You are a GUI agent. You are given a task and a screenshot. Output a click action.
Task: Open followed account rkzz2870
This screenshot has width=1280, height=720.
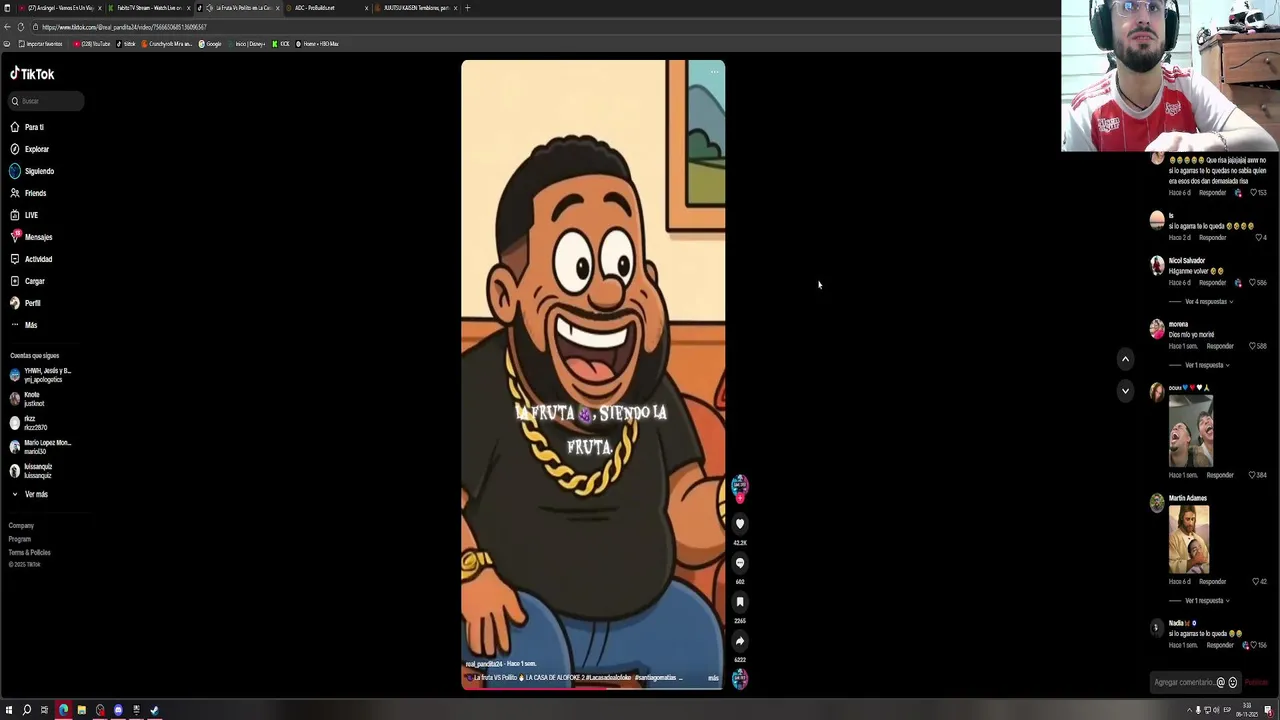click(28, 423)
